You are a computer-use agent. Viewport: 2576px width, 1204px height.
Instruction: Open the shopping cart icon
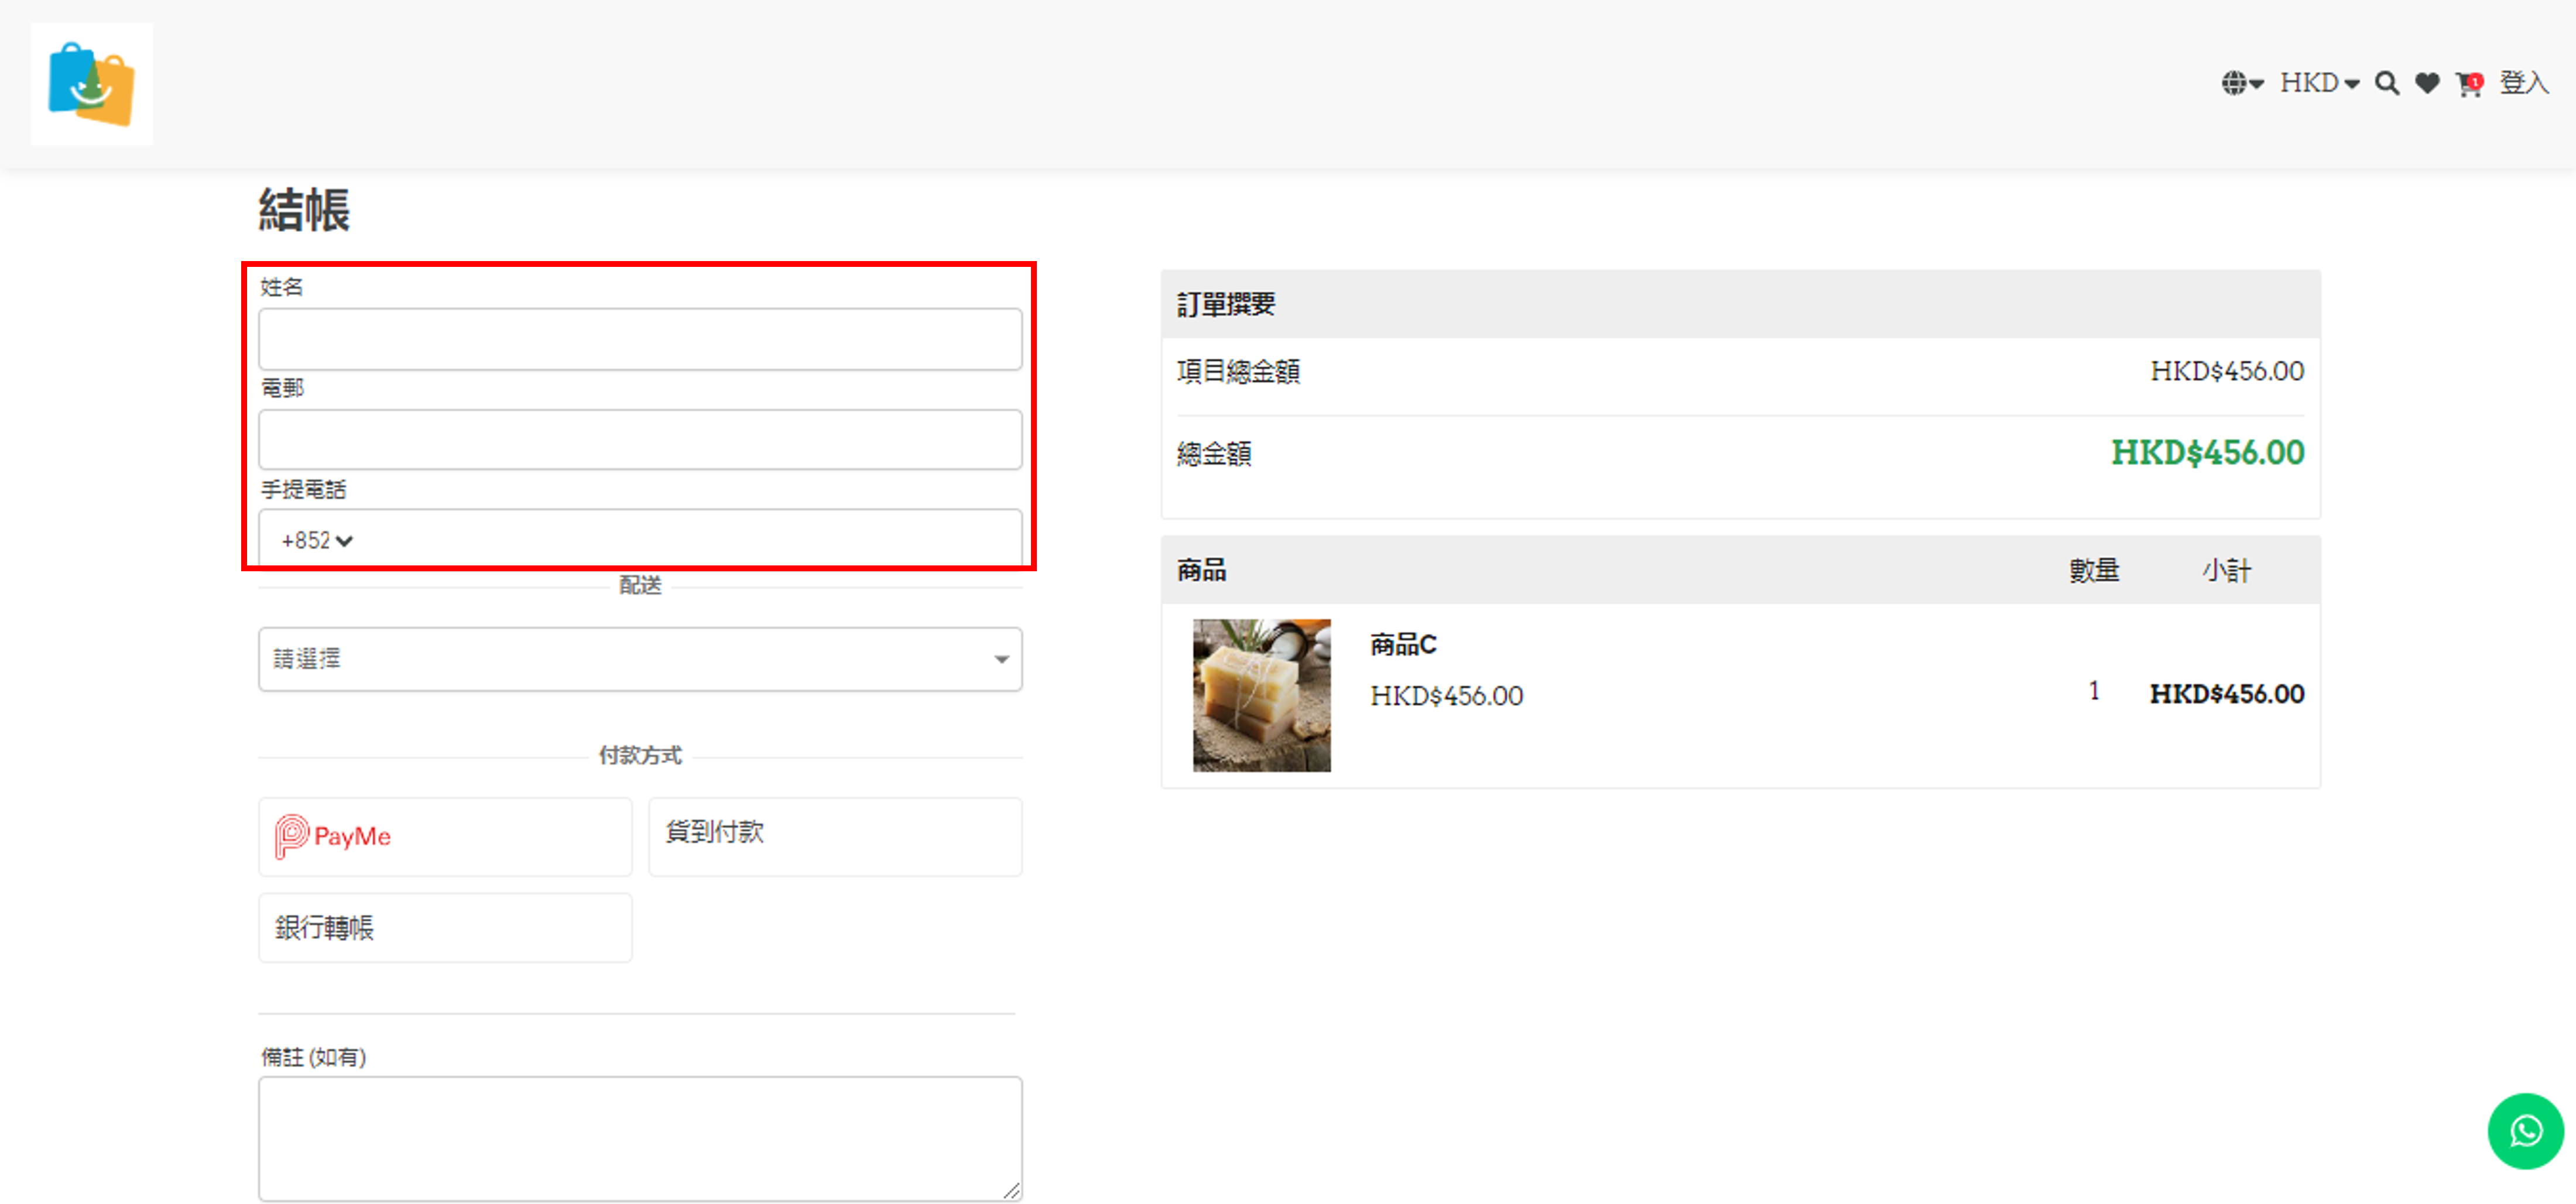click(x=2467, y=84)
